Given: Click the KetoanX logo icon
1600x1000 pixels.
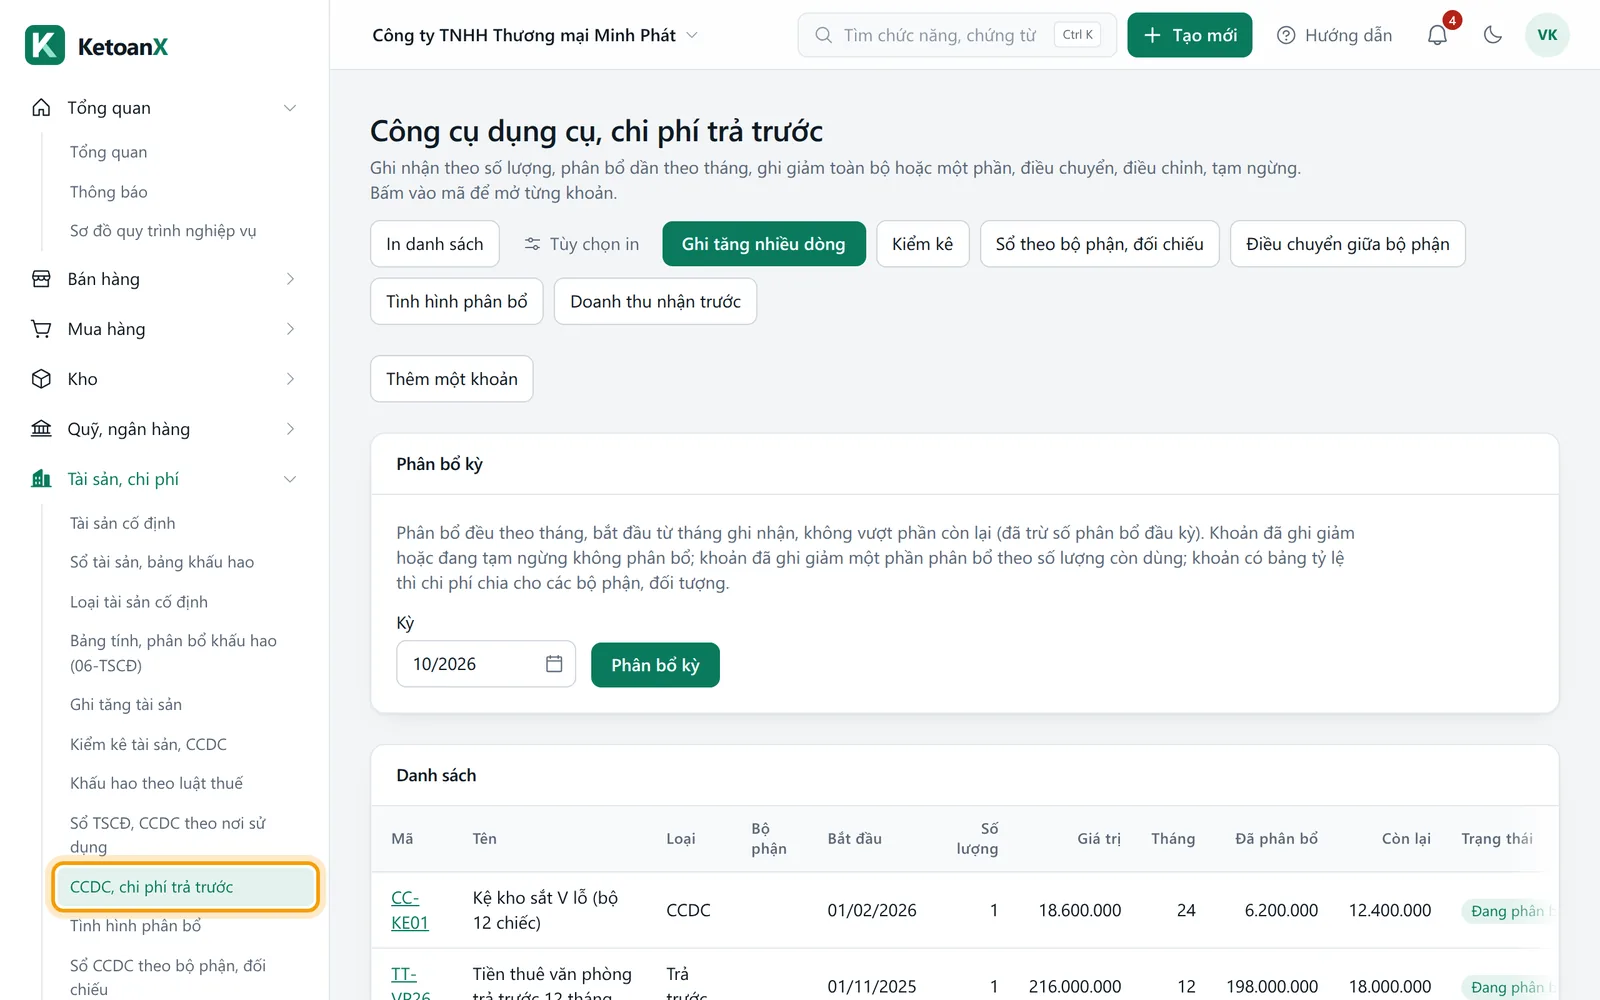Looking at the screenshot, I should pyautogui.click(x=45, y=45).
